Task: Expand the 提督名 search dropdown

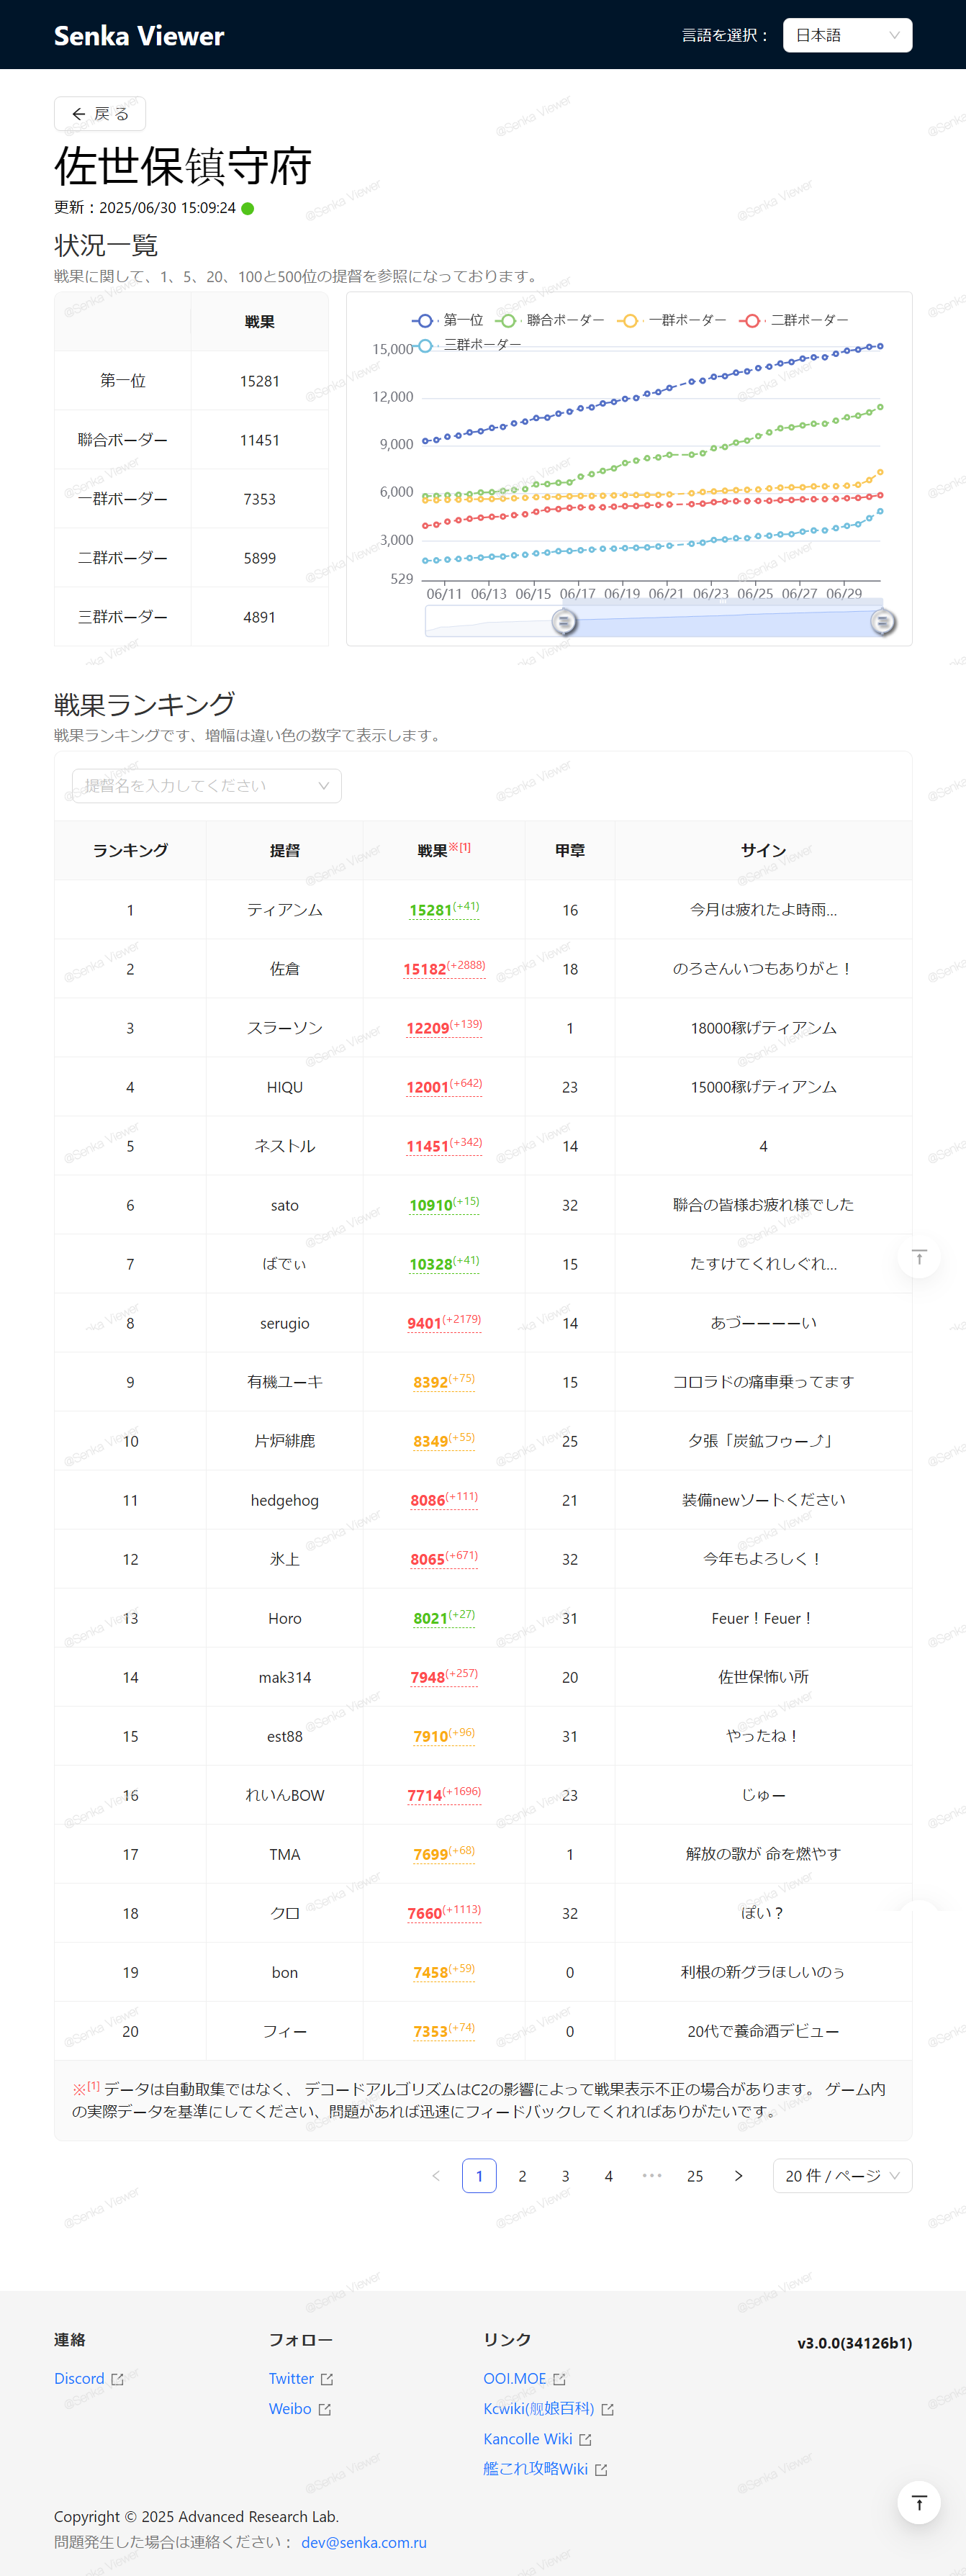Action: click(x=207, y=786)
